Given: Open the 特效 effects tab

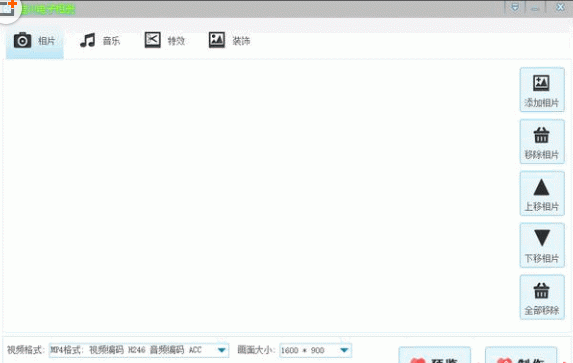Looking at the screenshot, I should click(x=165, y=41).
